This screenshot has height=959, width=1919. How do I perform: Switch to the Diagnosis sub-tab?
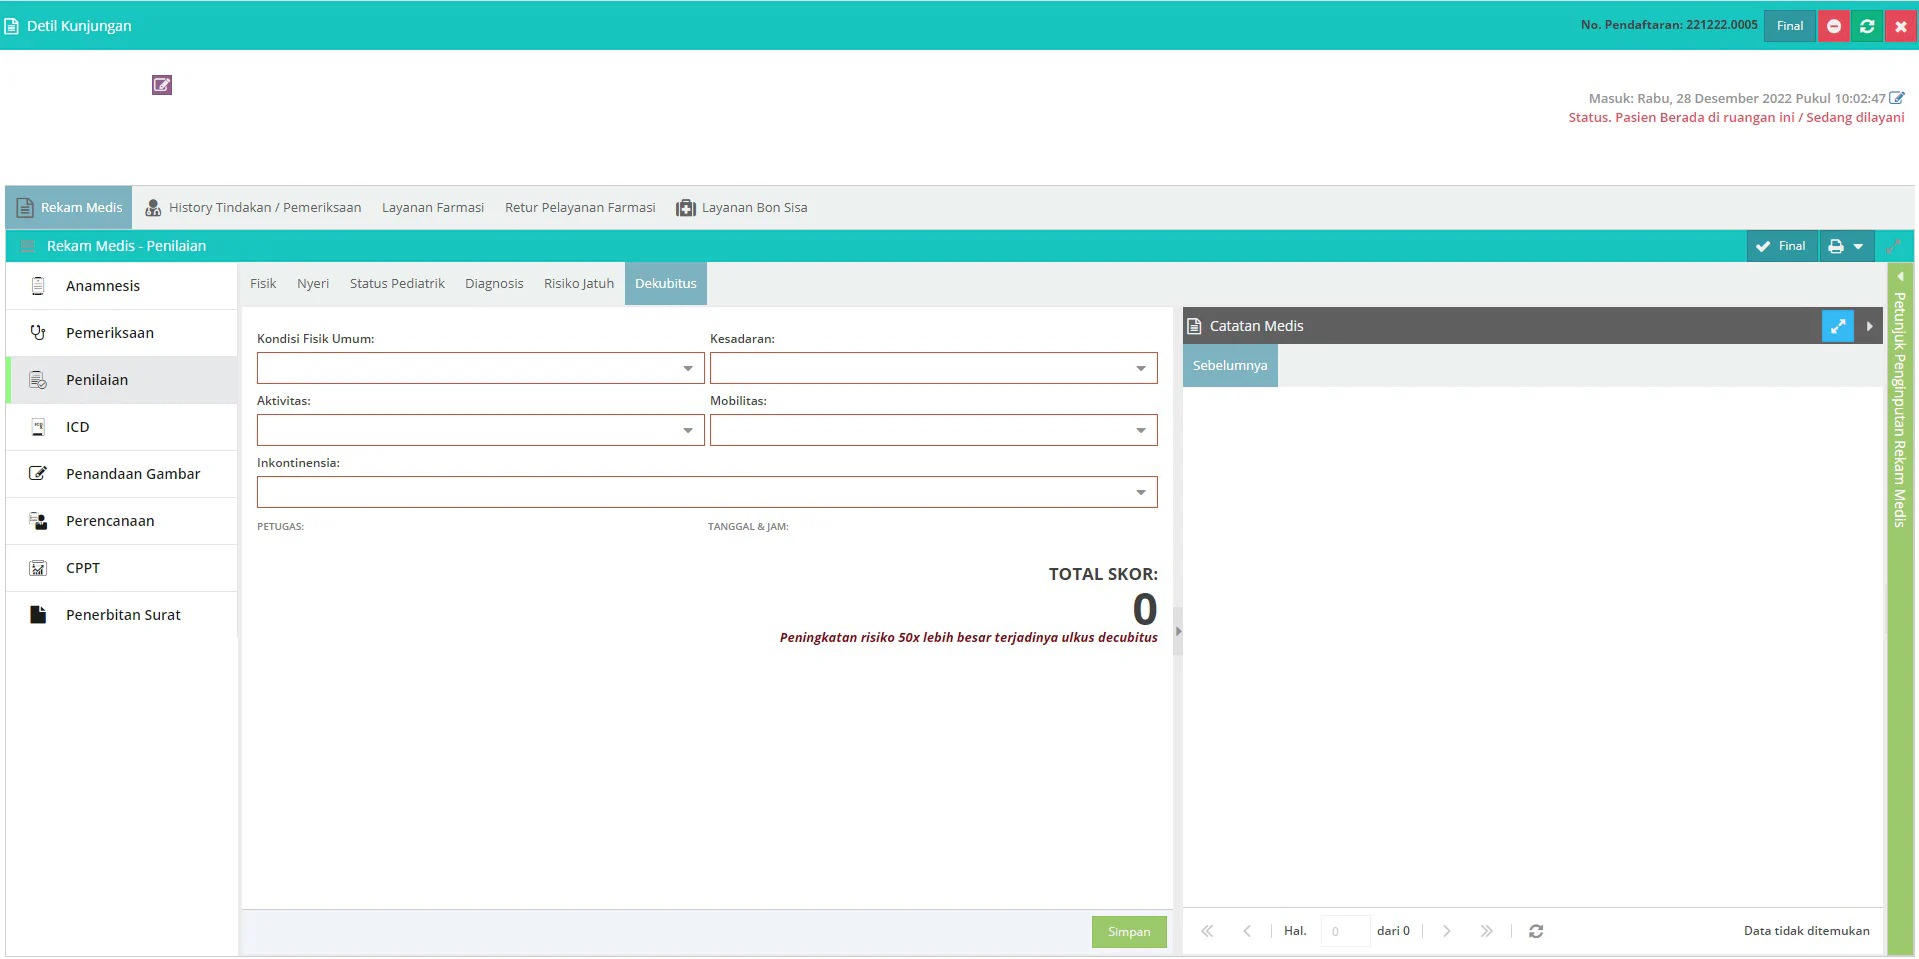tap(494, 284)
